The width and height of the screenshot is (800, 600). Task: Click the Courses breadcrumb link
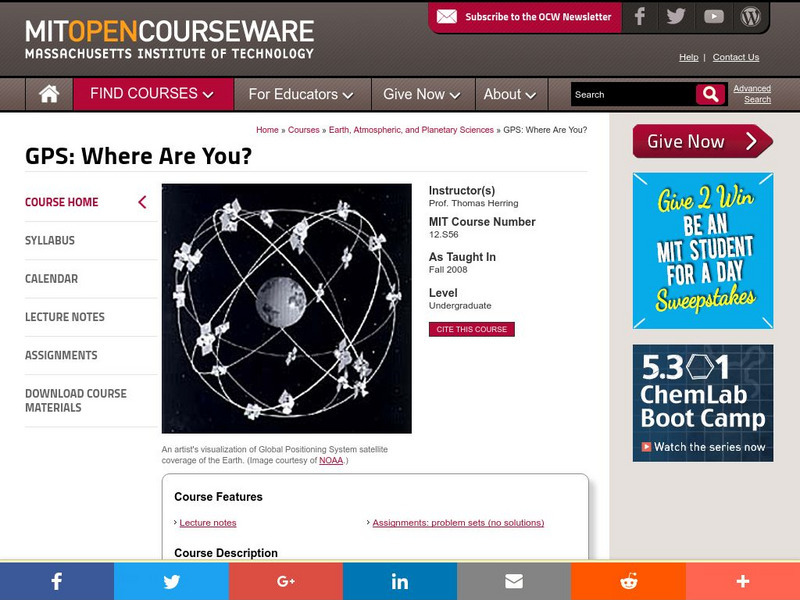click(304, 130)
